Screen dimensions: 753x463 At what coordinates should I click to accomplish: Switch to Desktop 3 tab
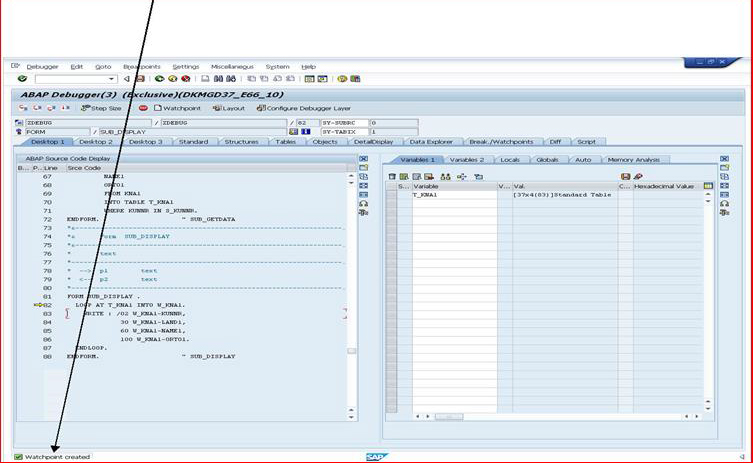pos(146,142)
